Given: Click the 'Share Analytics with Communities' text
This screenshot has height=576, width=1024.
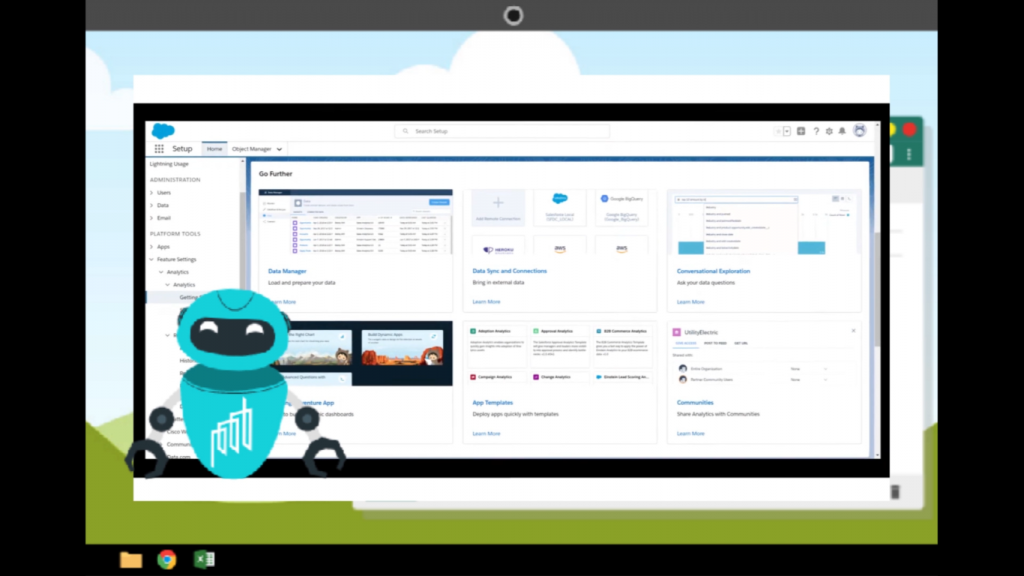Looking at the screenshot, I should coord(718,414).
